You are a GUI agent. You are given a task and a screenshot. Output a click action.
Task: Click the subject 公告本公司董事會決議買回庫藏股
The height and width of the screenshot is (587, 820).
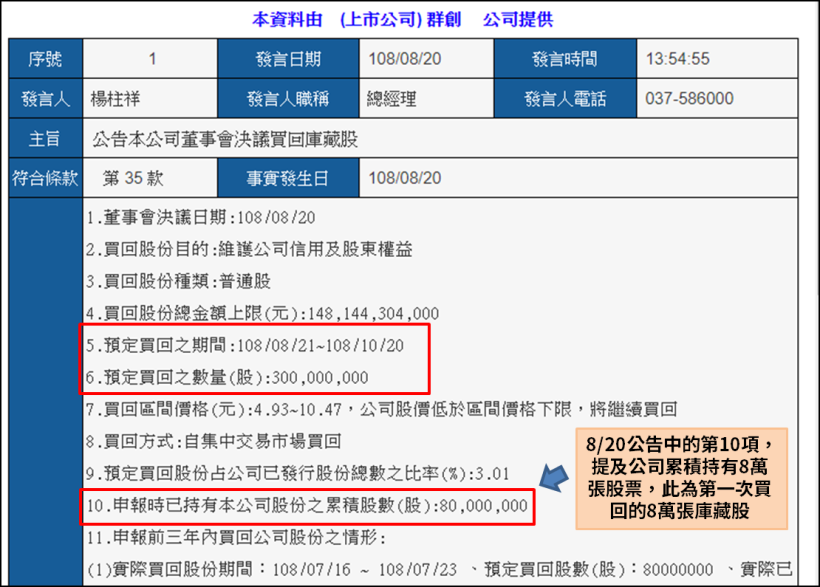coord(225,139)
